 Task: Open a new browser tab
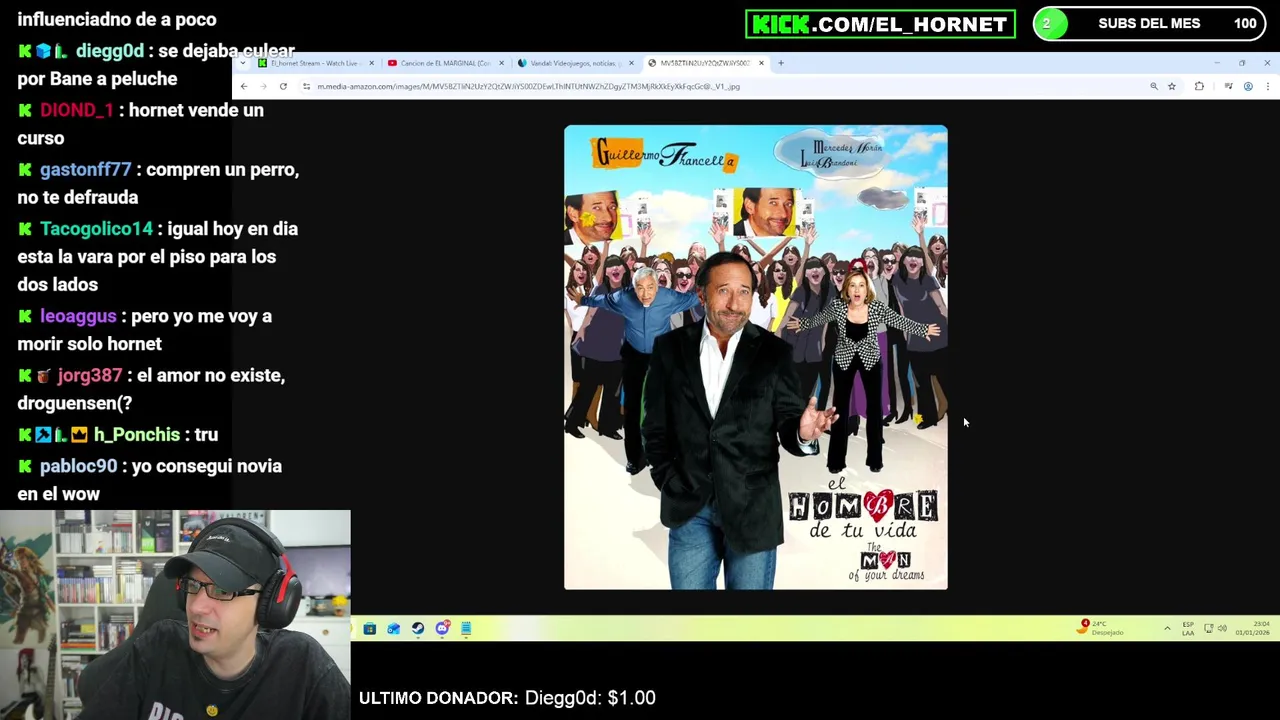tap(782, 63)
